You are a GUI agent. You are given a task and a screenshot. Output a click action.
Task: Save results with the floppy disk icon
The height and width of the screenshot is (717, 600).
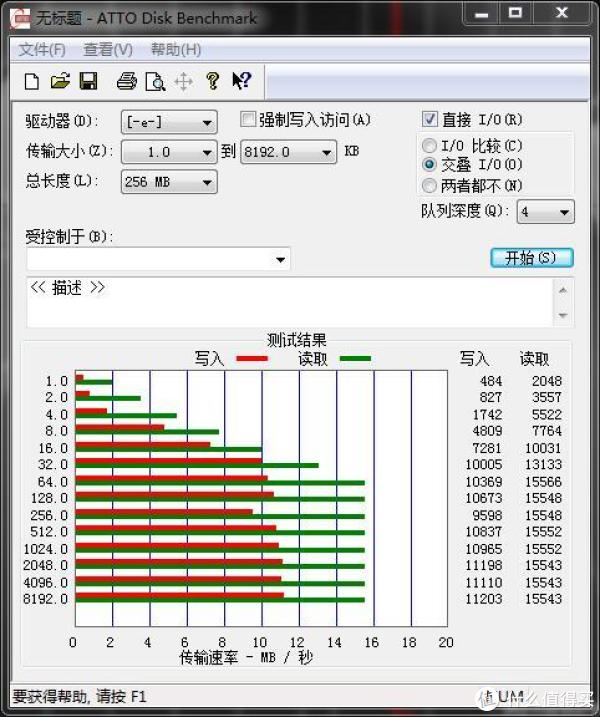tap(88, 81)
